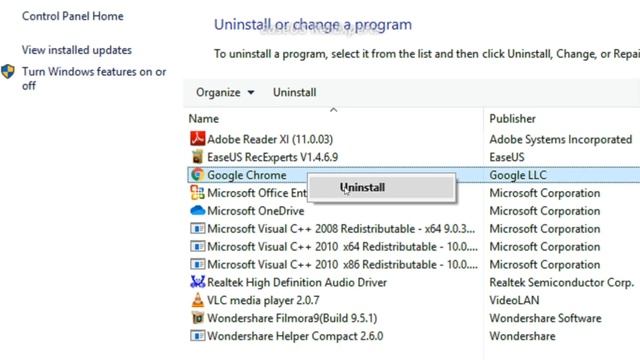Open the Organize dropdown menu
Screen dimensions: 640x360
click(x=225, y=93)
